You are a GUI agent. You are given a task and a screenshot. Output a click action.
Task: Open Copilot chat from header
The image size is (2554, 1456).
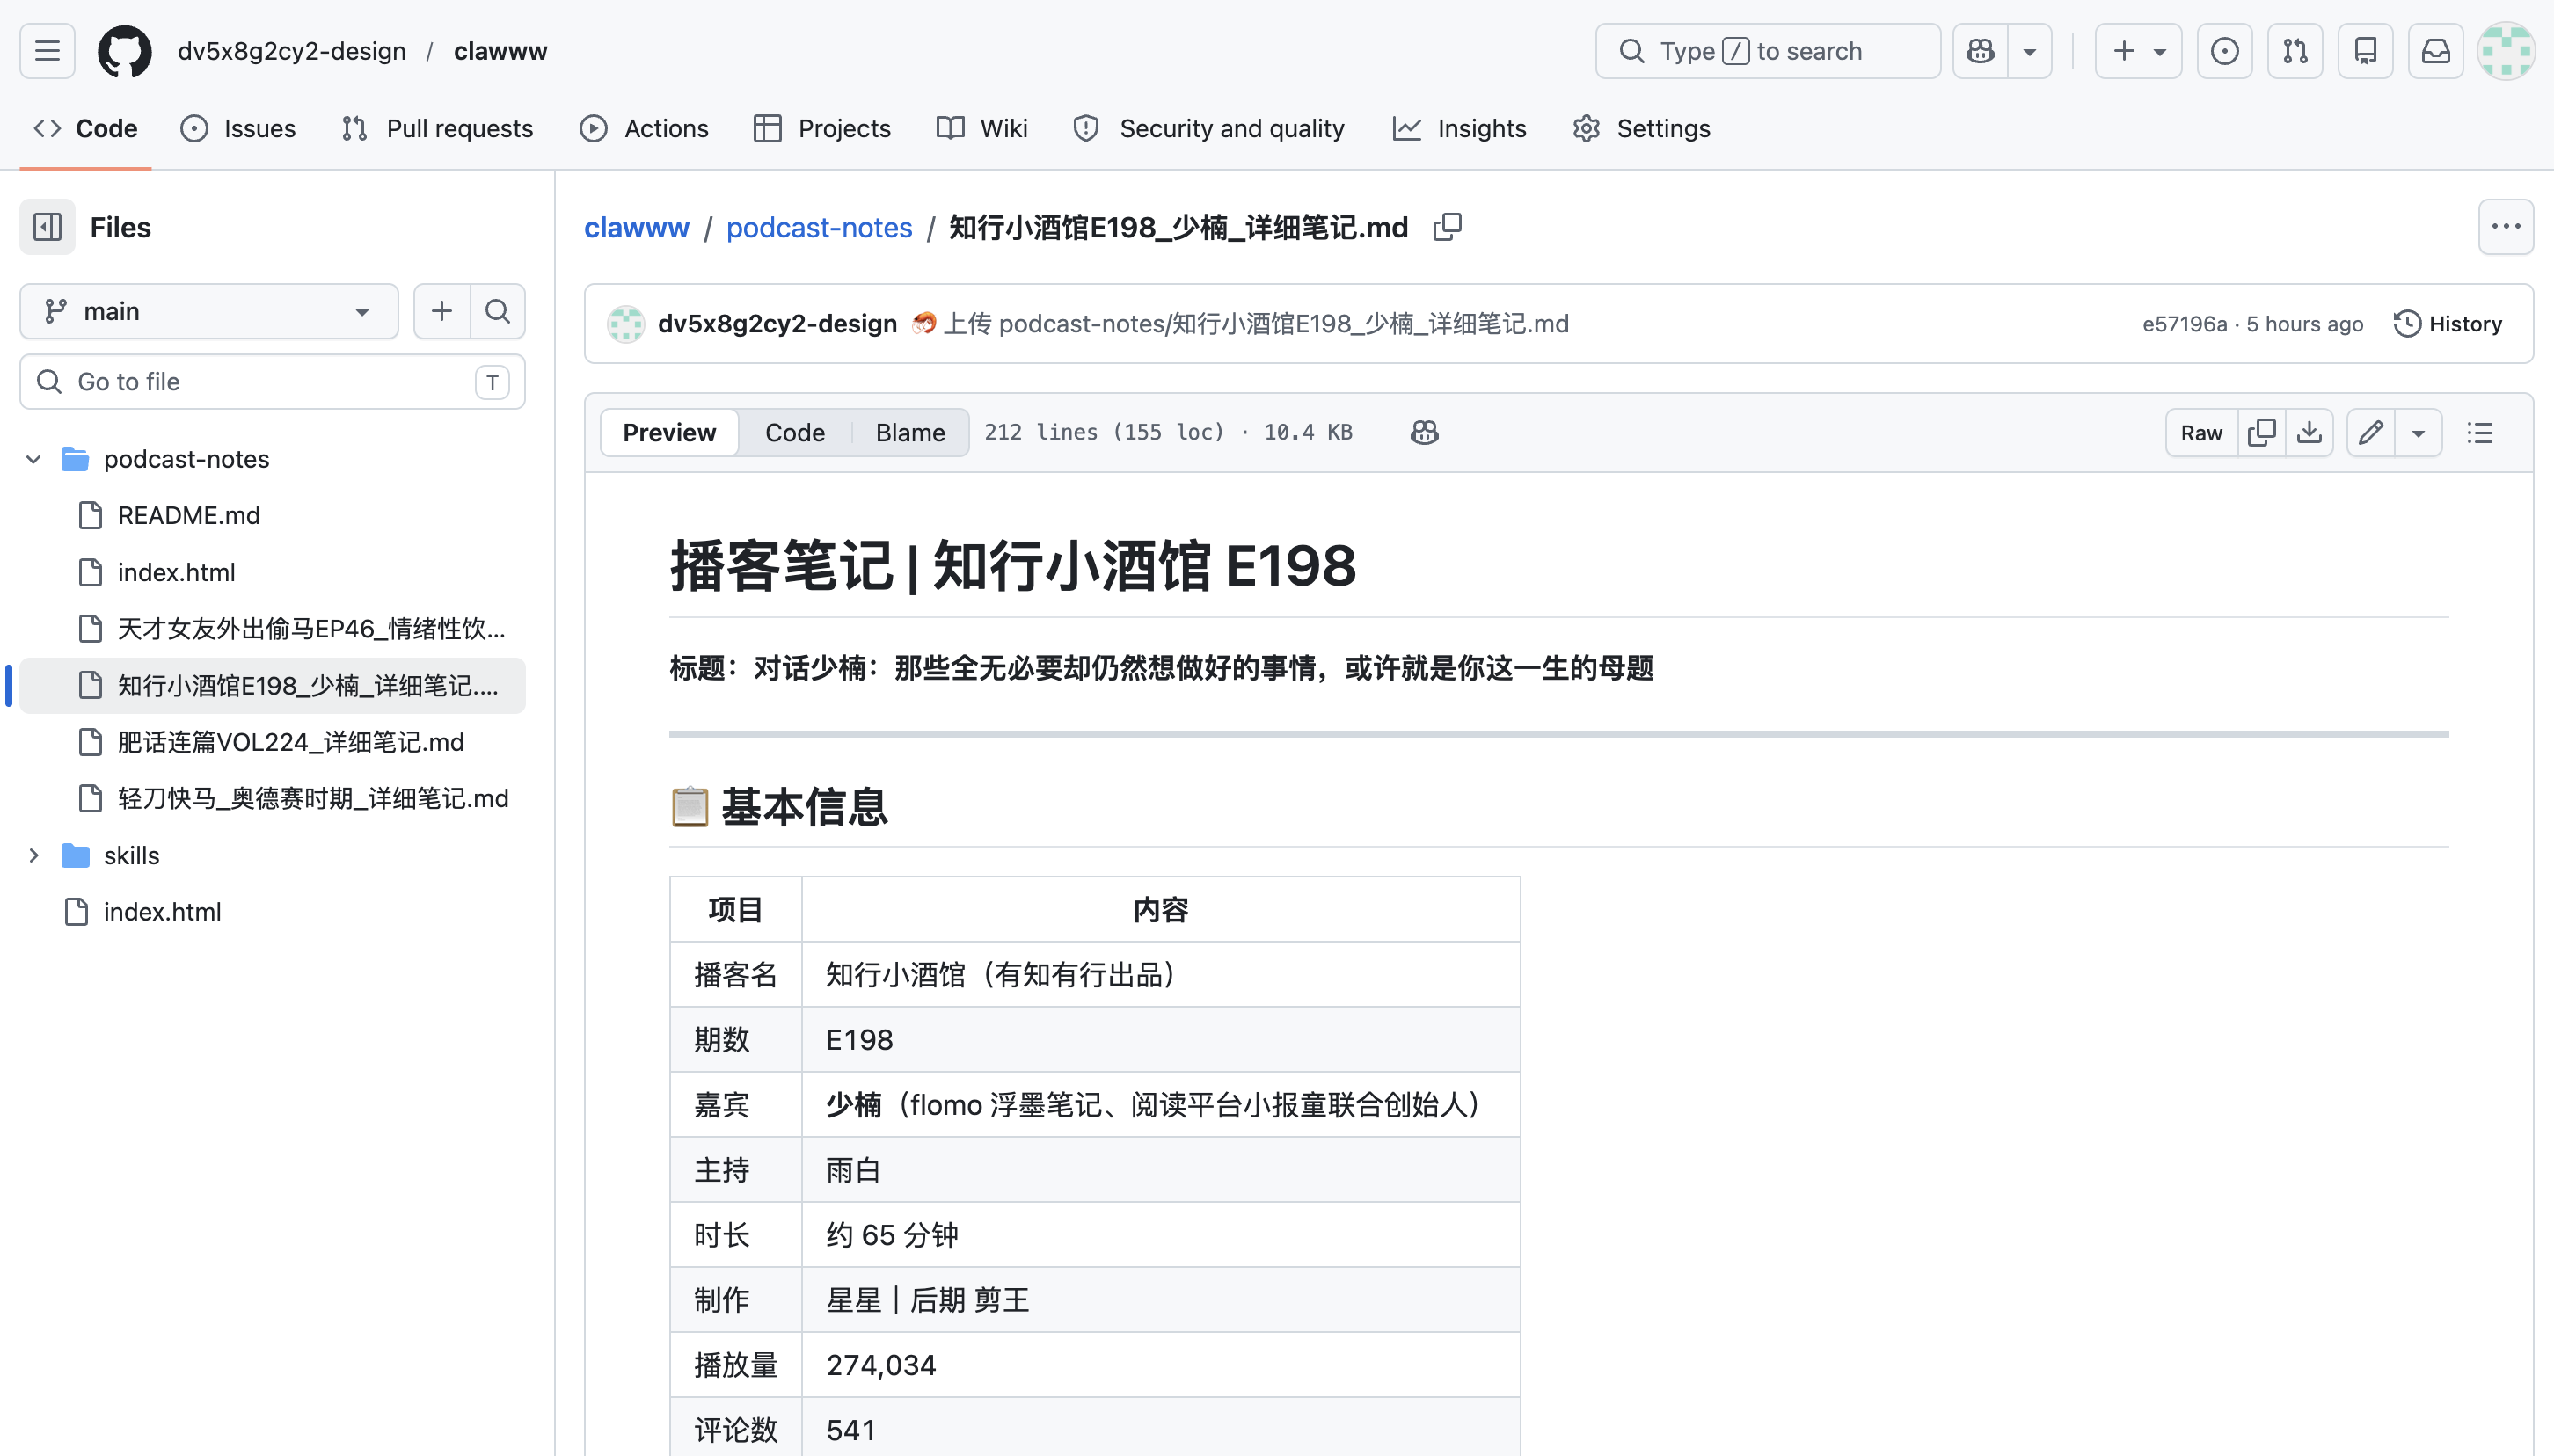click(1980, 51)
